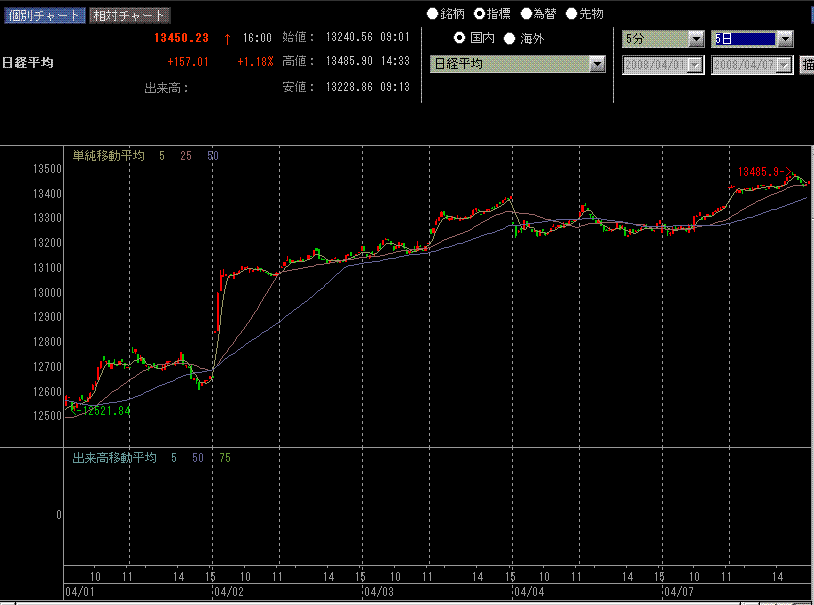Click the 描 draw button

click(807, 65)
